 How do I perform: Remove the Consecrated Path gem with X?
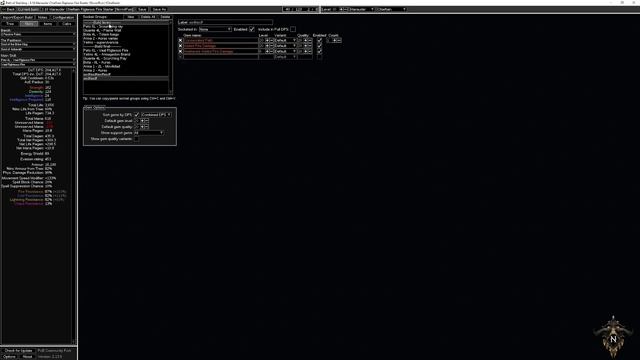180,40
